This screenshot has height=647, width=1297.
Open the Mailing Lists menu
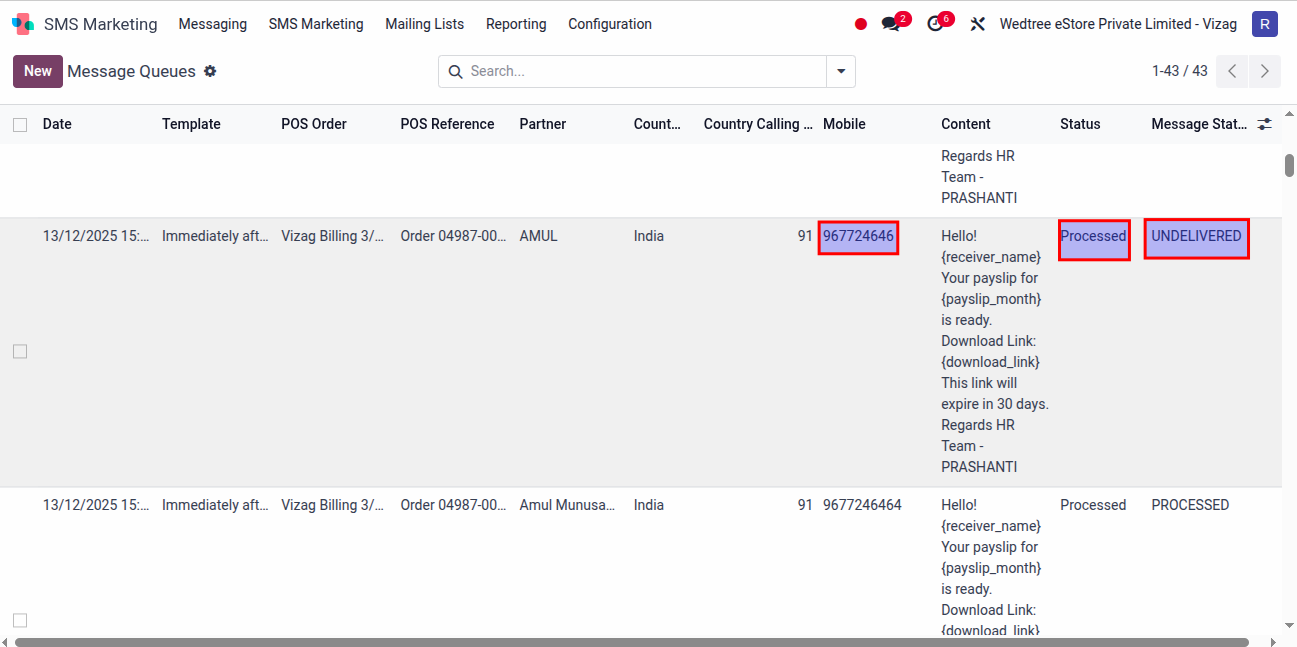(x=424, y=23)
